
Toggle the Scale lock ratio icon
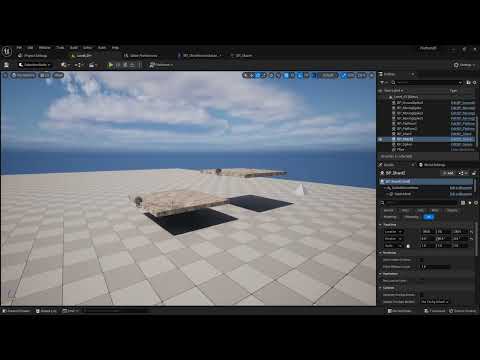pos(408,246)
